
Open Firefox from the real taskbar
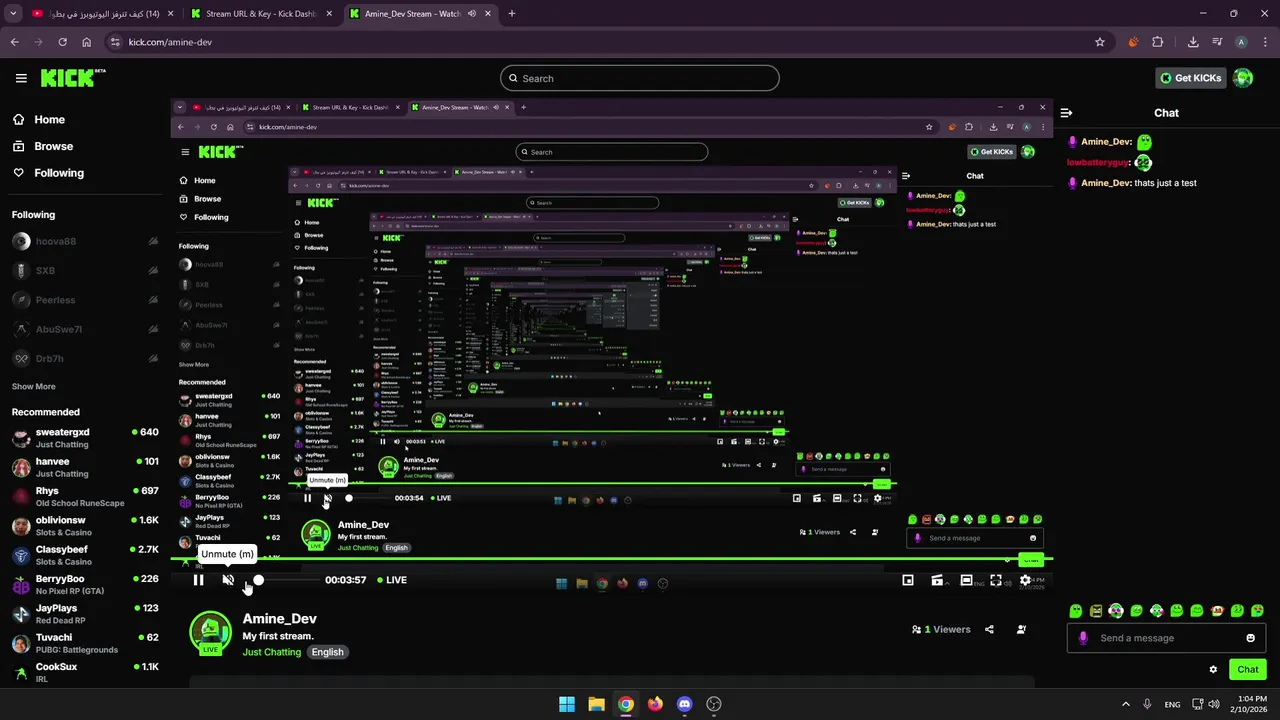pos(655,704)
